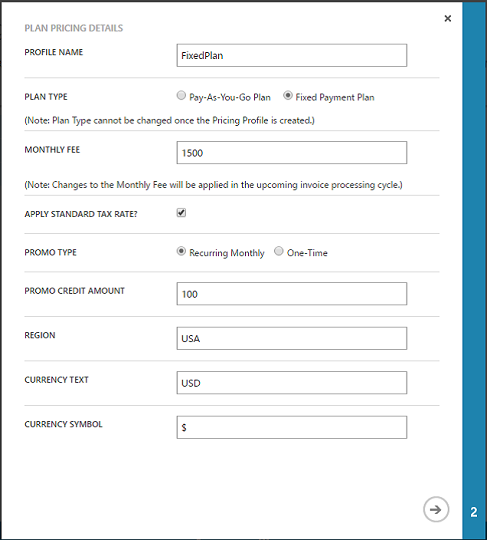This screenshot has height=540, width=487.
Task: Select the Pay-As-You-Go Plan radio button
Action: point(181,95)
